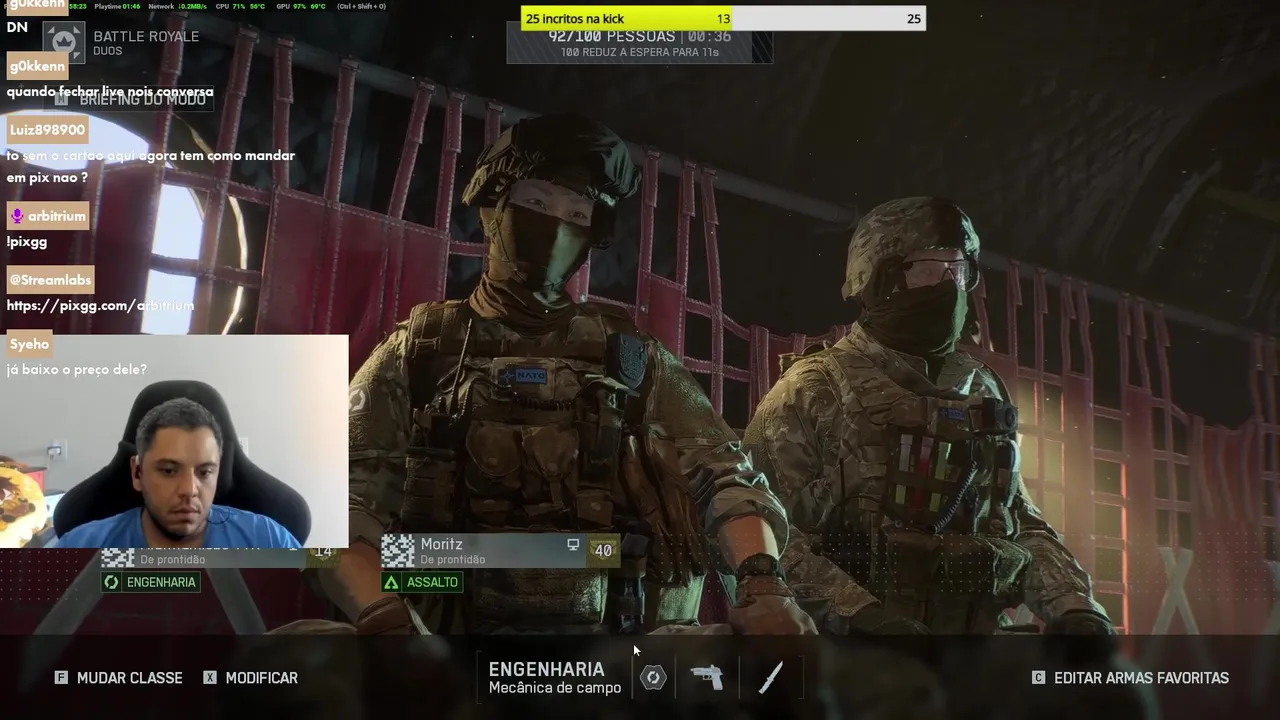Click the Engenharia class circular icon under webcam
1280x720 pixels.
(x=111, y=582)
